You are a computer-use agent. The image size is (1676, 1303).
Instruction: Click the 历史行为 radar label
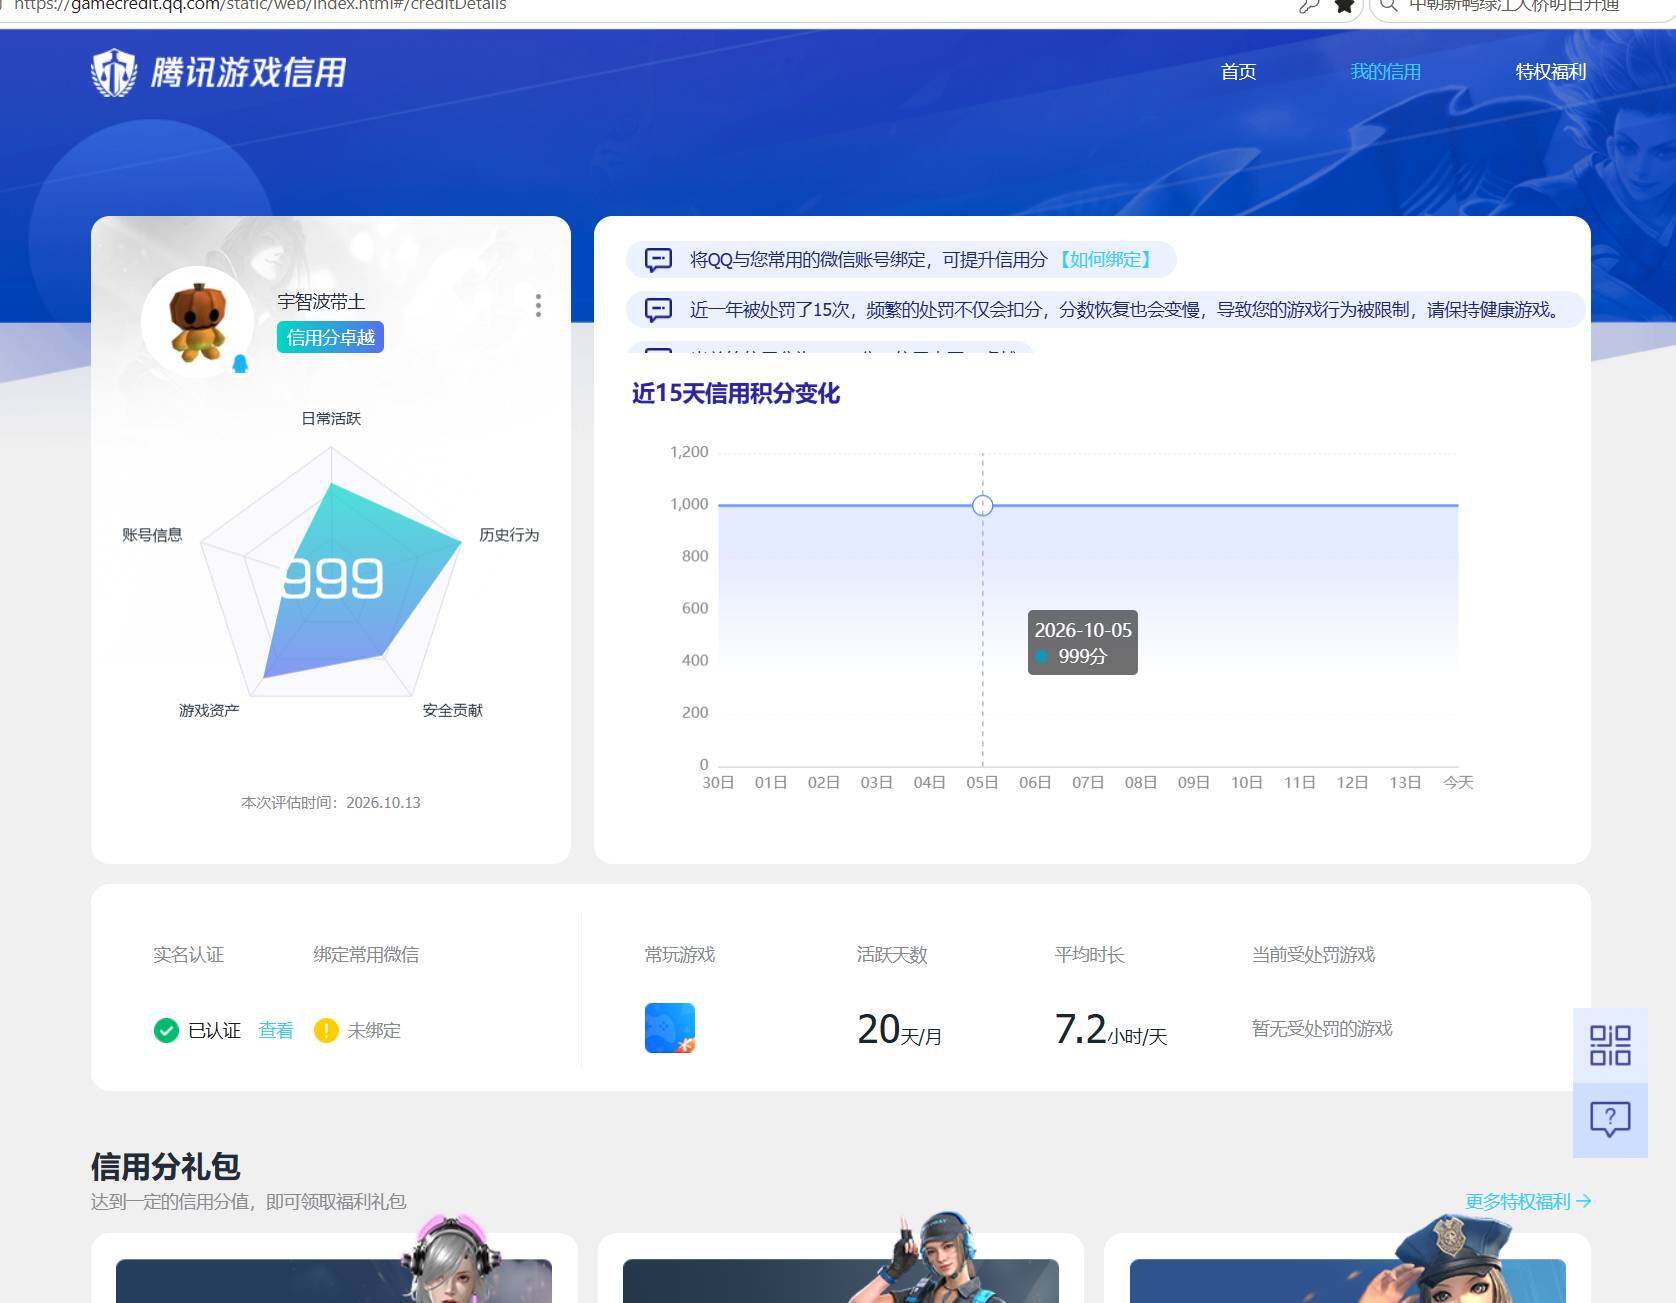click(509, 535)
